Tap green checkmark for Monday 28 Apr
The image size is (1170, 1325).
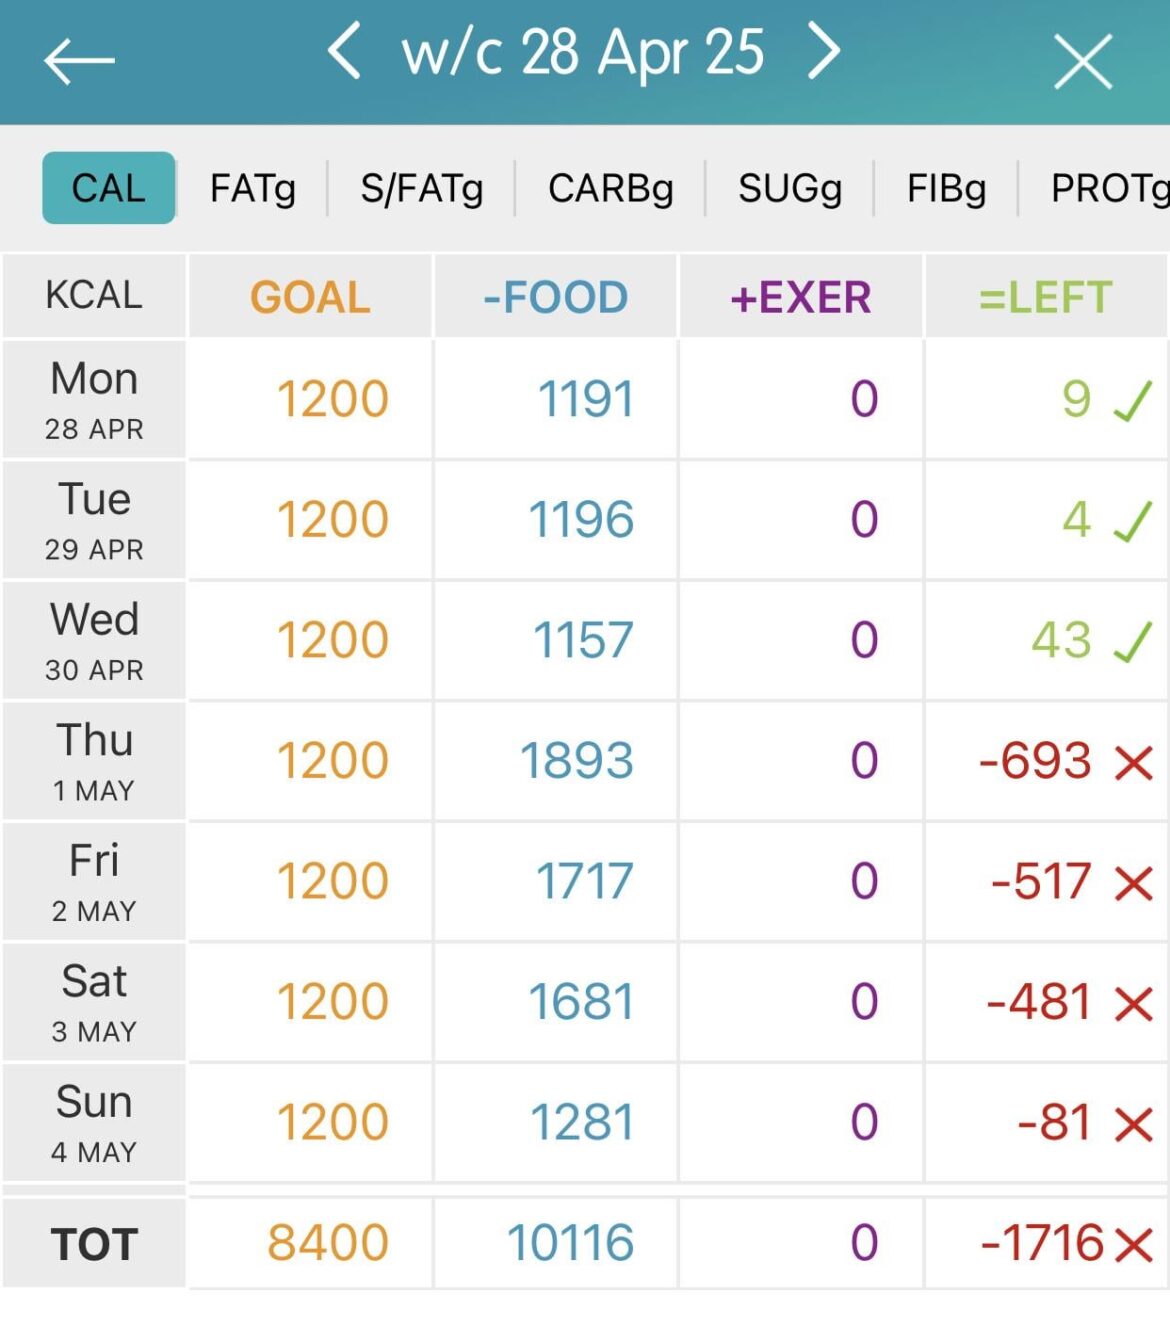(x=1132, y=401)
